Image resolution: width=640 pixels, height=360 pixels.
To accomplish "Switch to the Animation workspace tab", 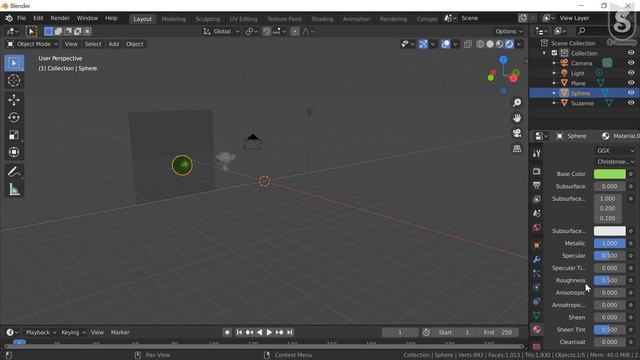I will pos(356,19).
